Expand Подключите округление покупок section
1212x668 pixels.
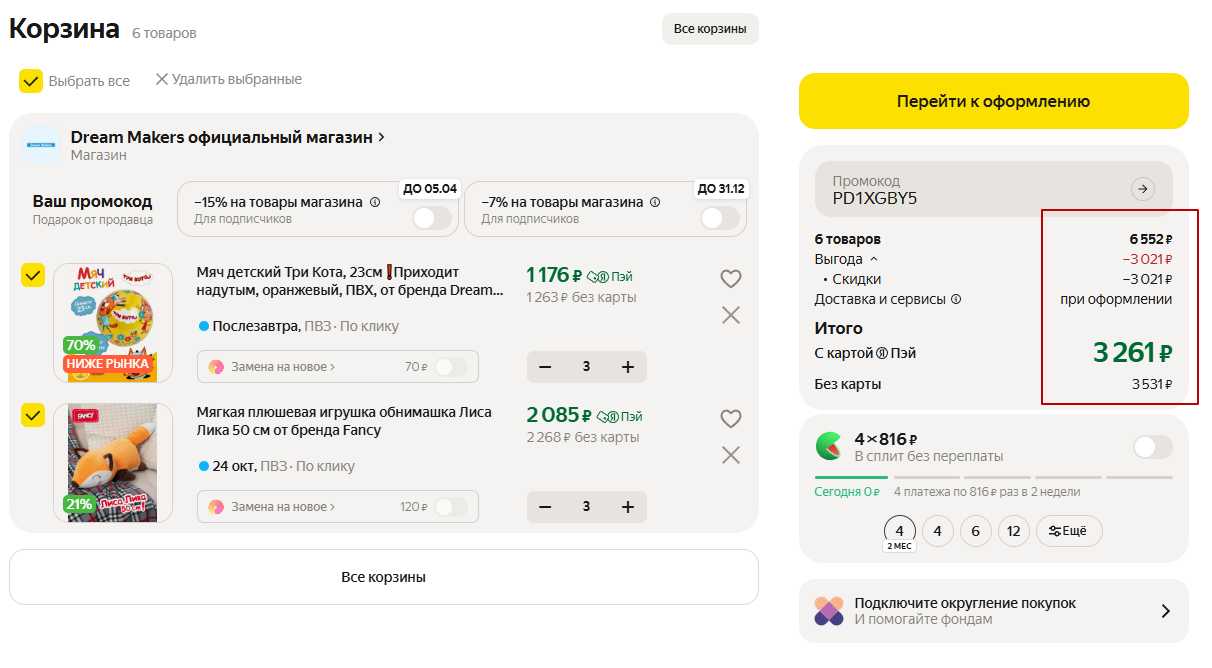(x=1165, y=611)
